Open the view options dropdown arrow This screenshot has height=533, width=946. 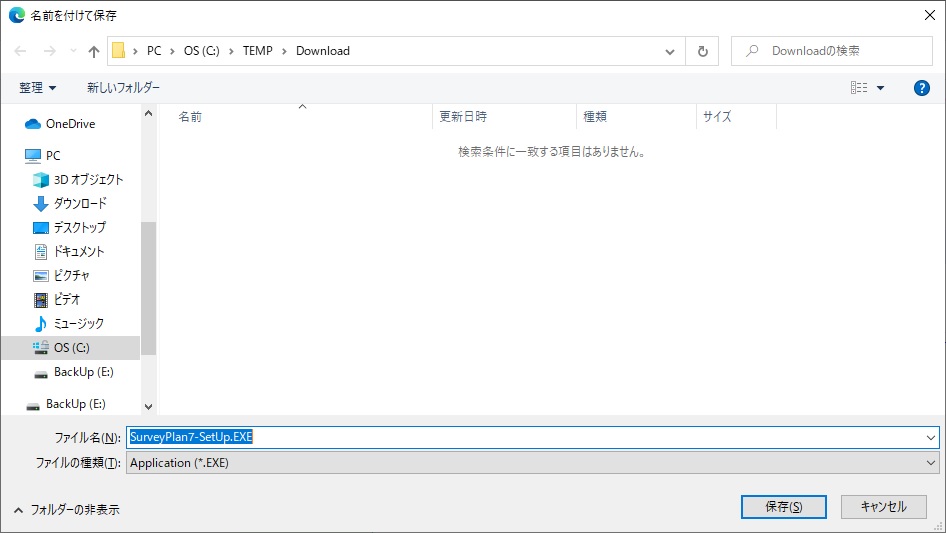[880, 88]
